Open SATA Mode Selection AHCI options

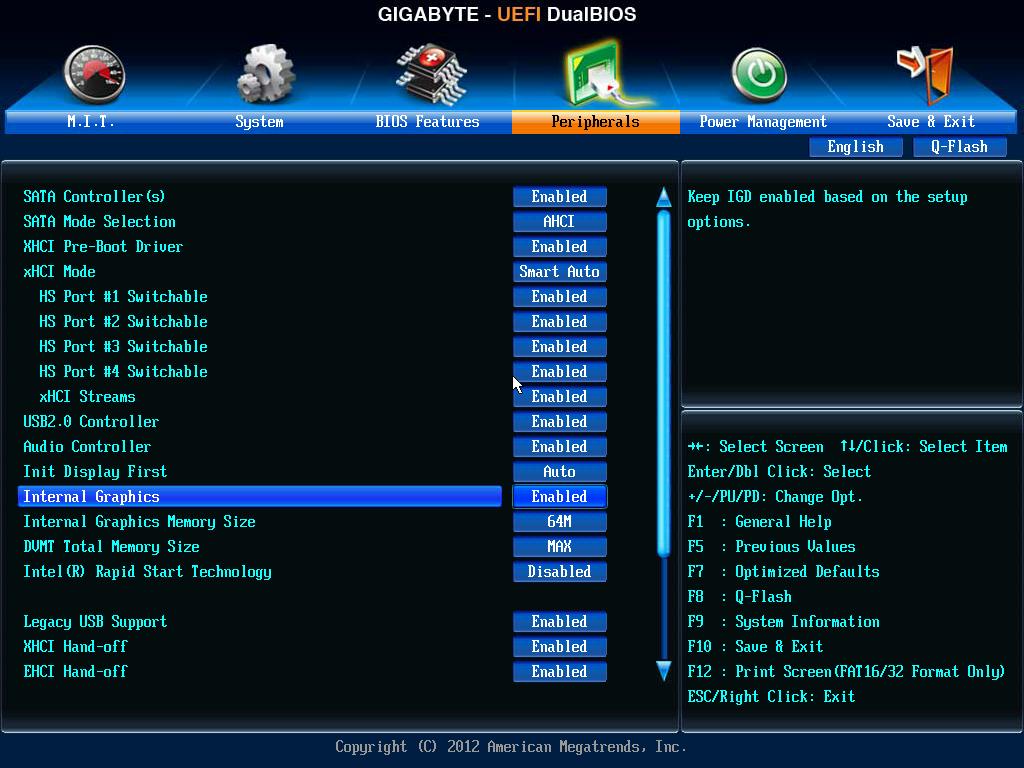pos(560,221)
